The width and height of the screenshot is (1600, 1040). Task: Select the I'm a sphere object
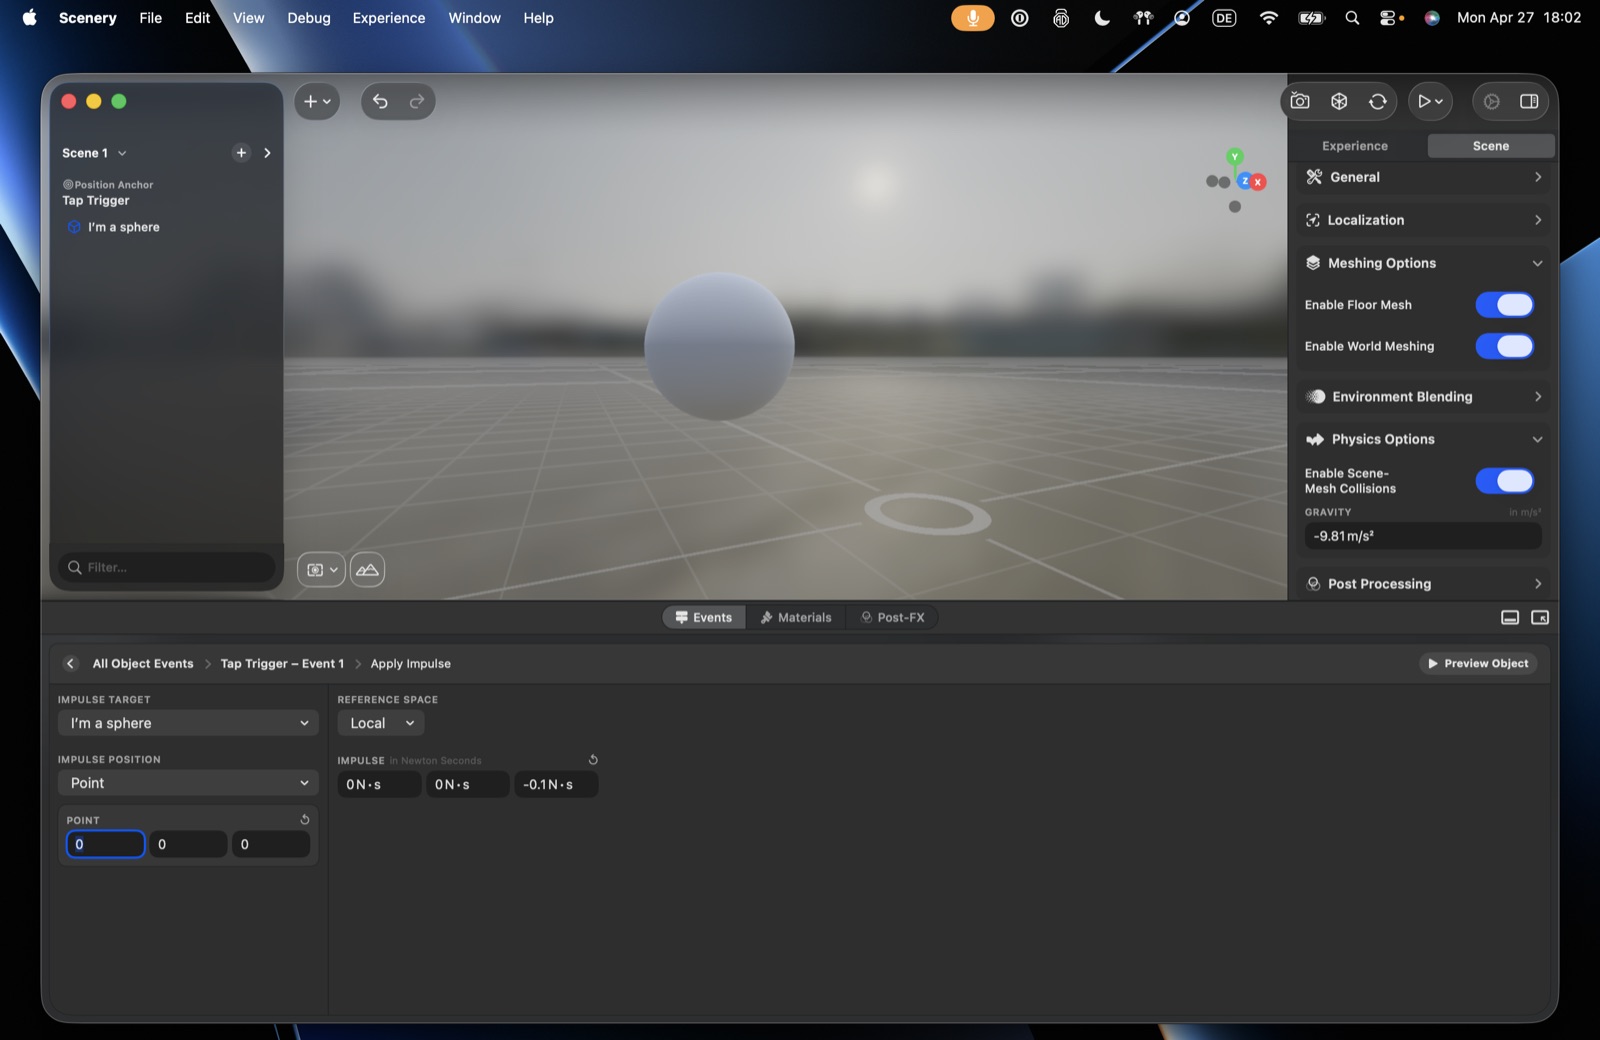123,227
